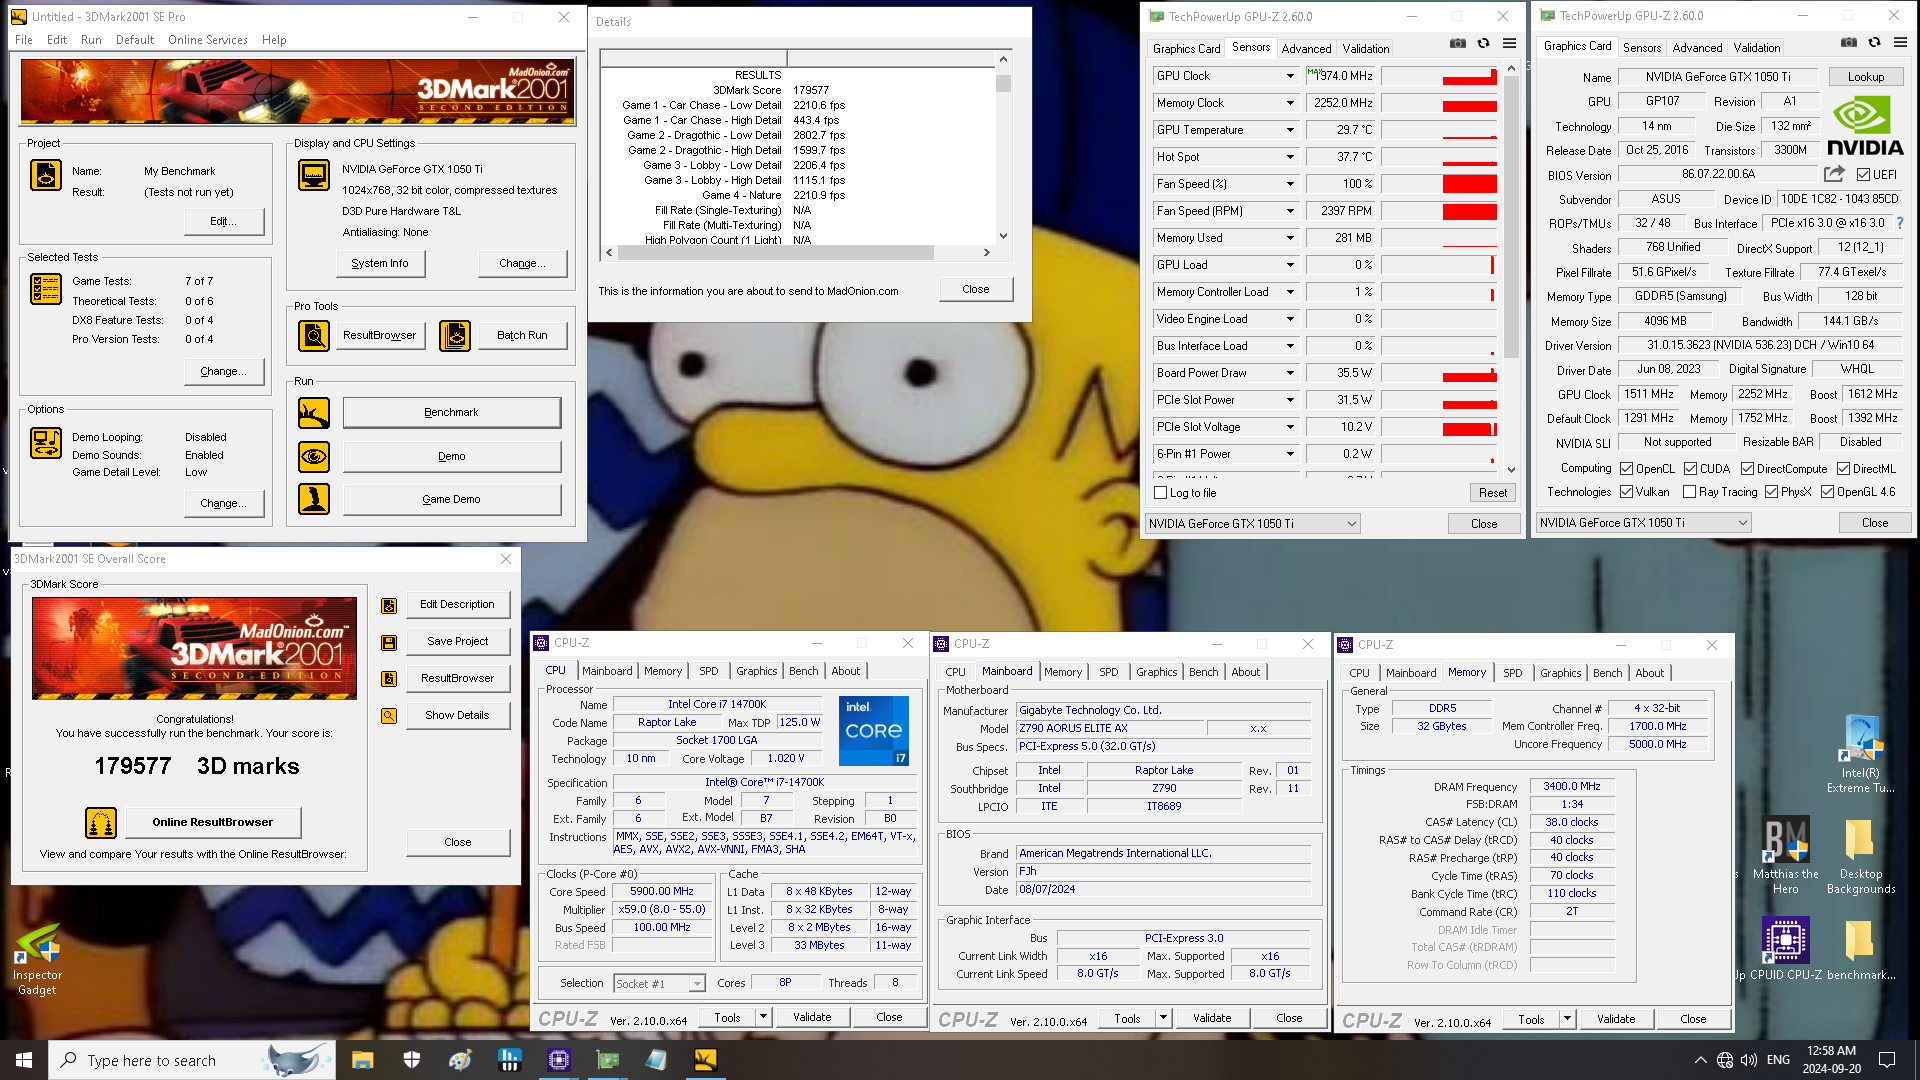
Task: Open Intel Extreme Tuning desktop shortcut
Action: point(1860,755)
